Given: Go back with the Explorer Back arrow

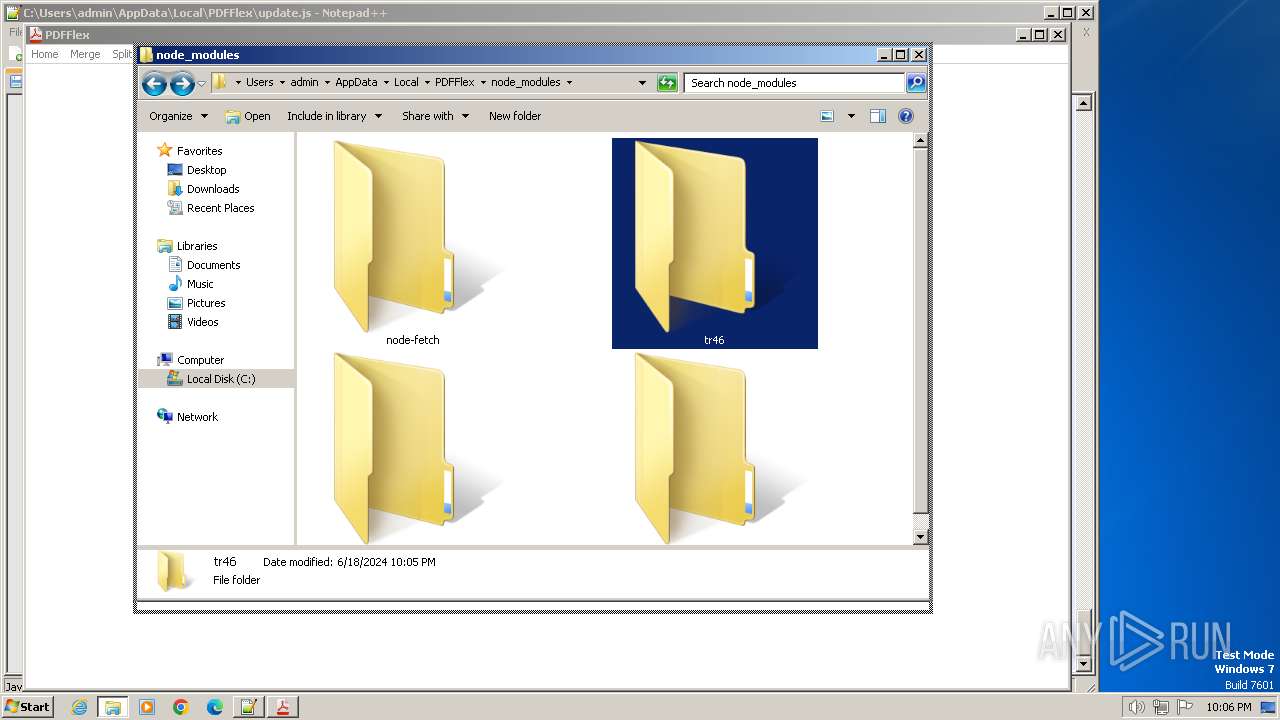Looking at the screenshot, I should (x=154, y=83).
